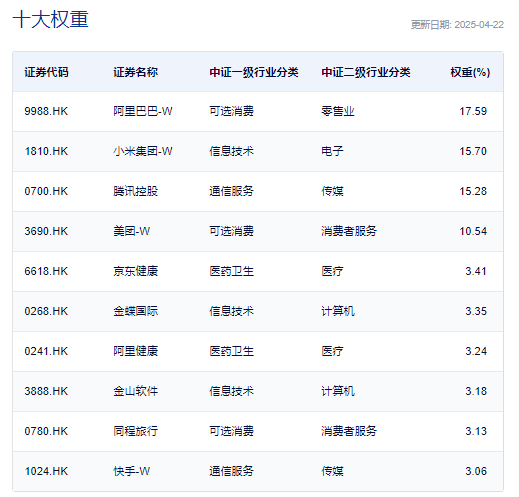Select stock code 1810.HK

click(46, 151)
